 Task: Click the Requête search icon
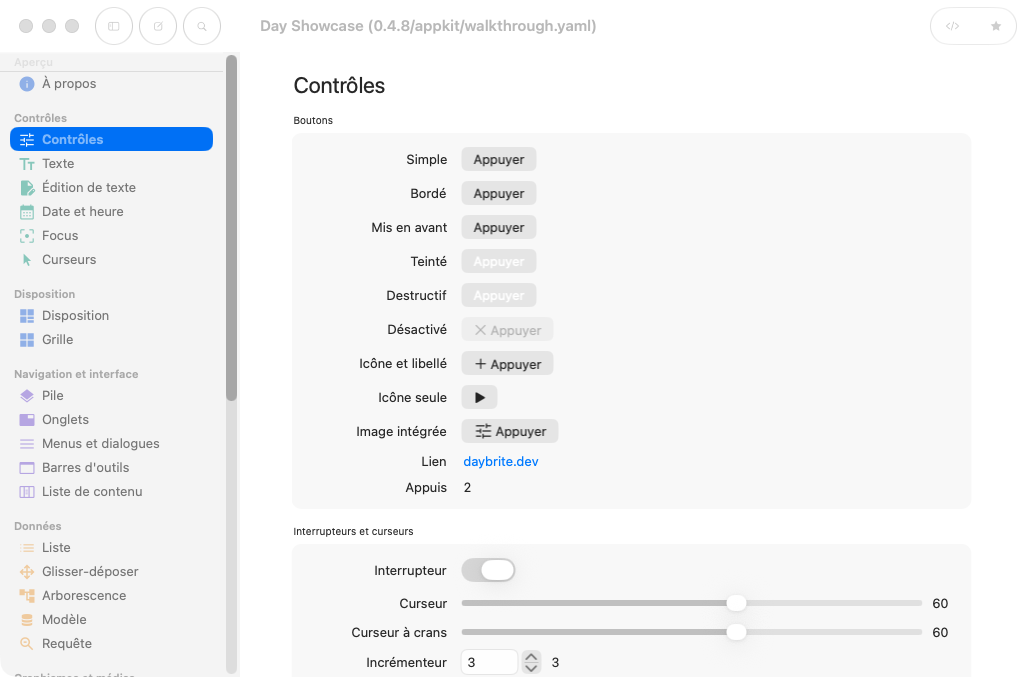tap(27, 644)
